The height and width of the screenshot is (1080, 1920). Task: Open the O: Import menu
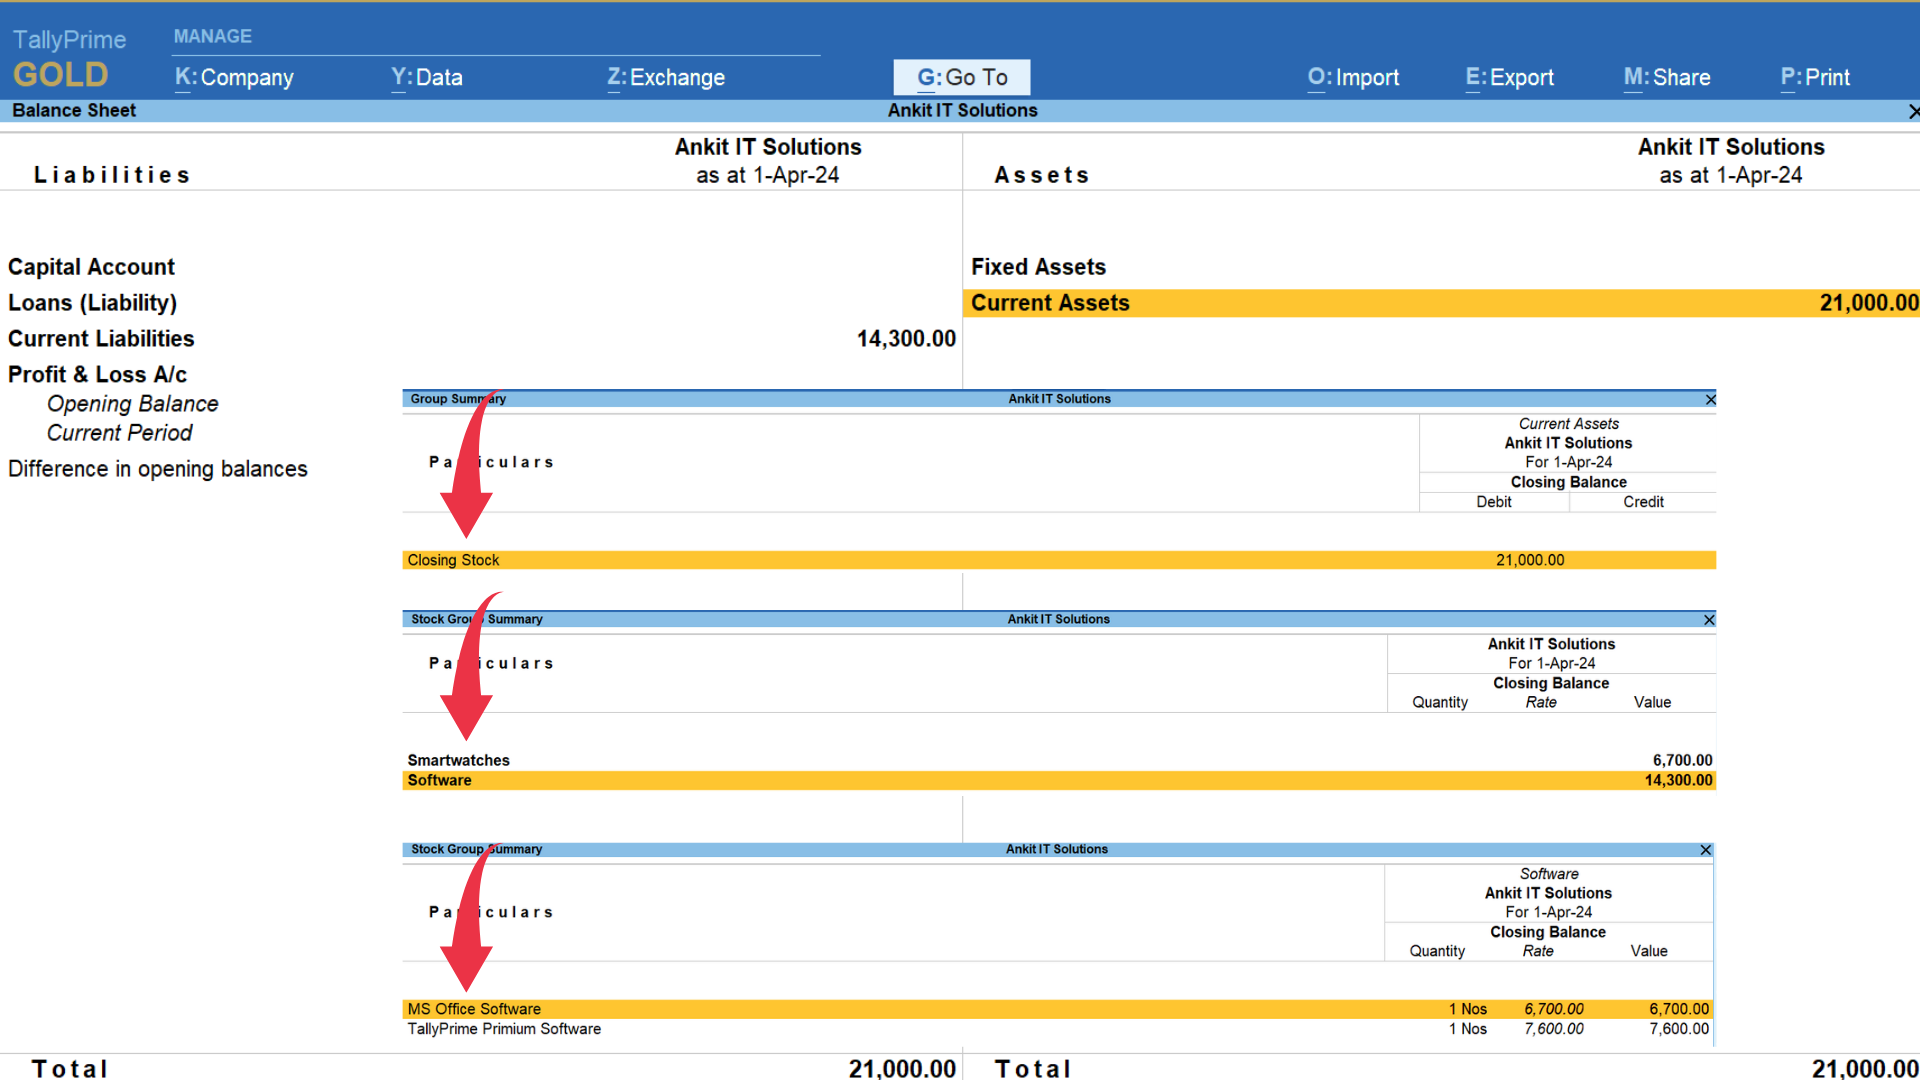point(1353,77)
